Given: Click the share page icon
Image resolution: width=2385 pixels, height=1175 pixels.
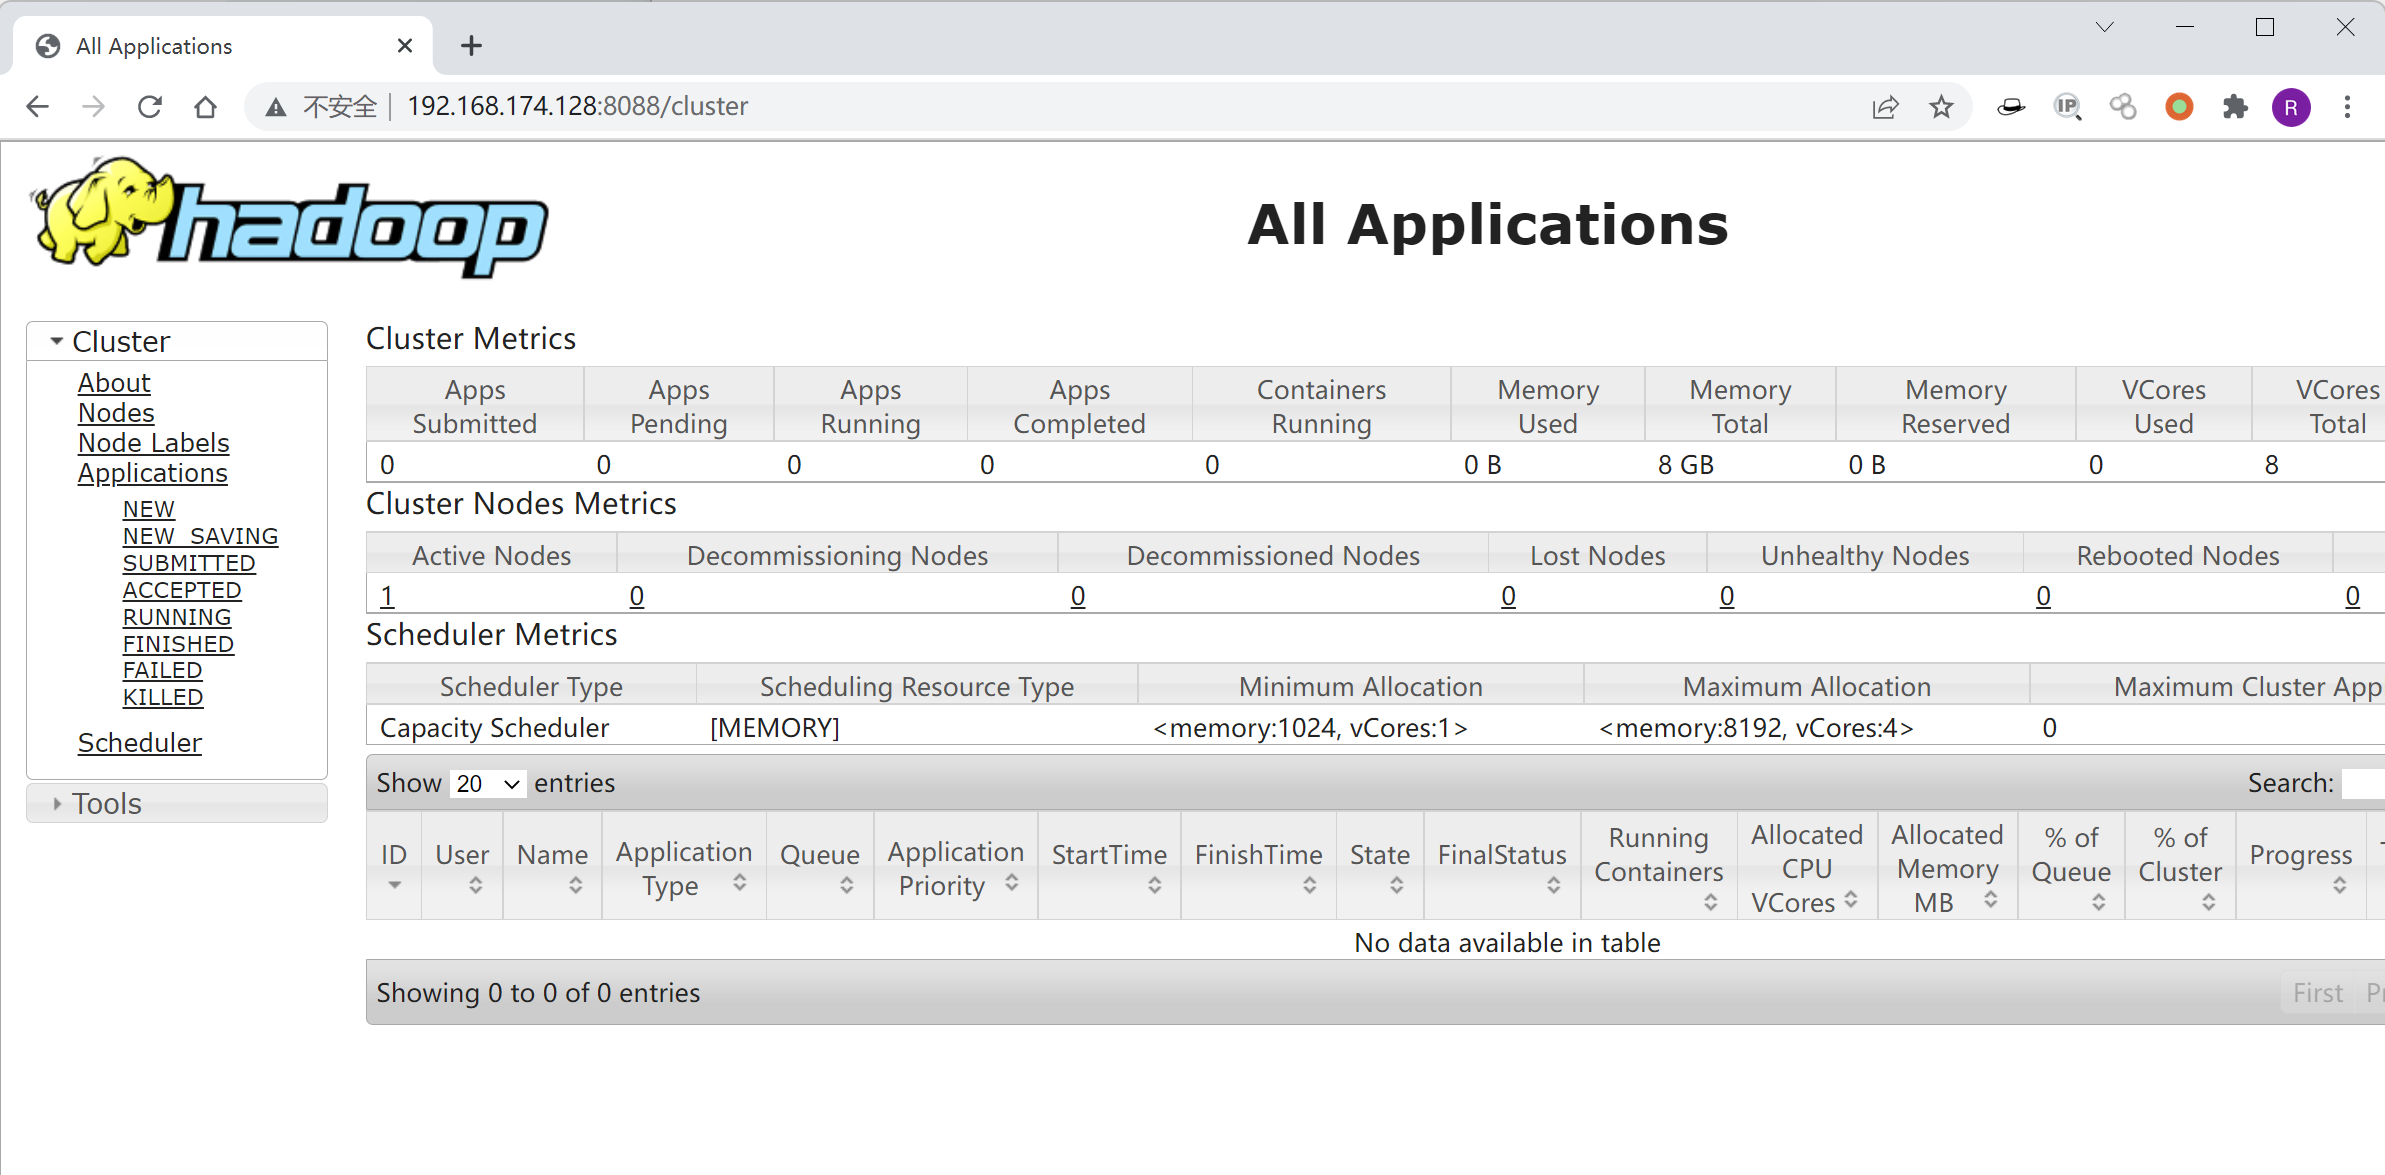Looking at the screenshot, I should coord(1885,107).
